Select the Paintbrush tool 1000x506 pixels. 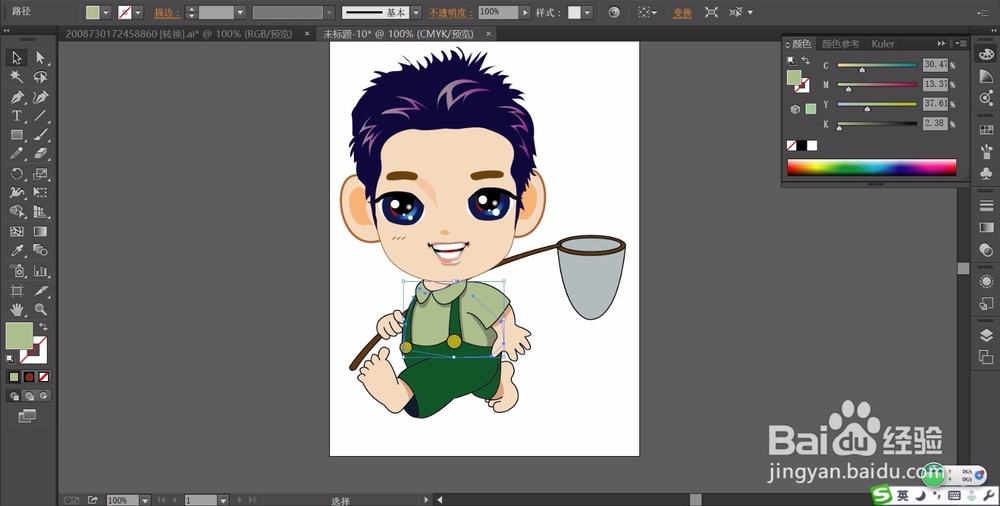[41, 135]
